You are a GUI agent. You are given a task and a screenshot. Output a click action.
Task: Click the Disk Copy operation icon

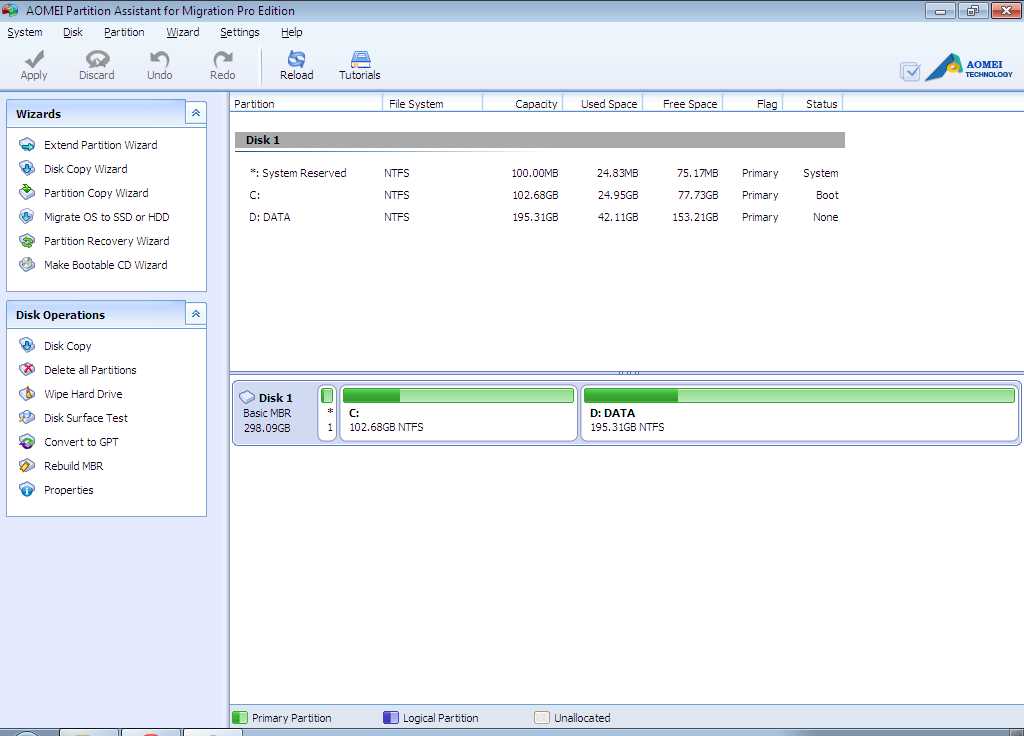(27, 345)
